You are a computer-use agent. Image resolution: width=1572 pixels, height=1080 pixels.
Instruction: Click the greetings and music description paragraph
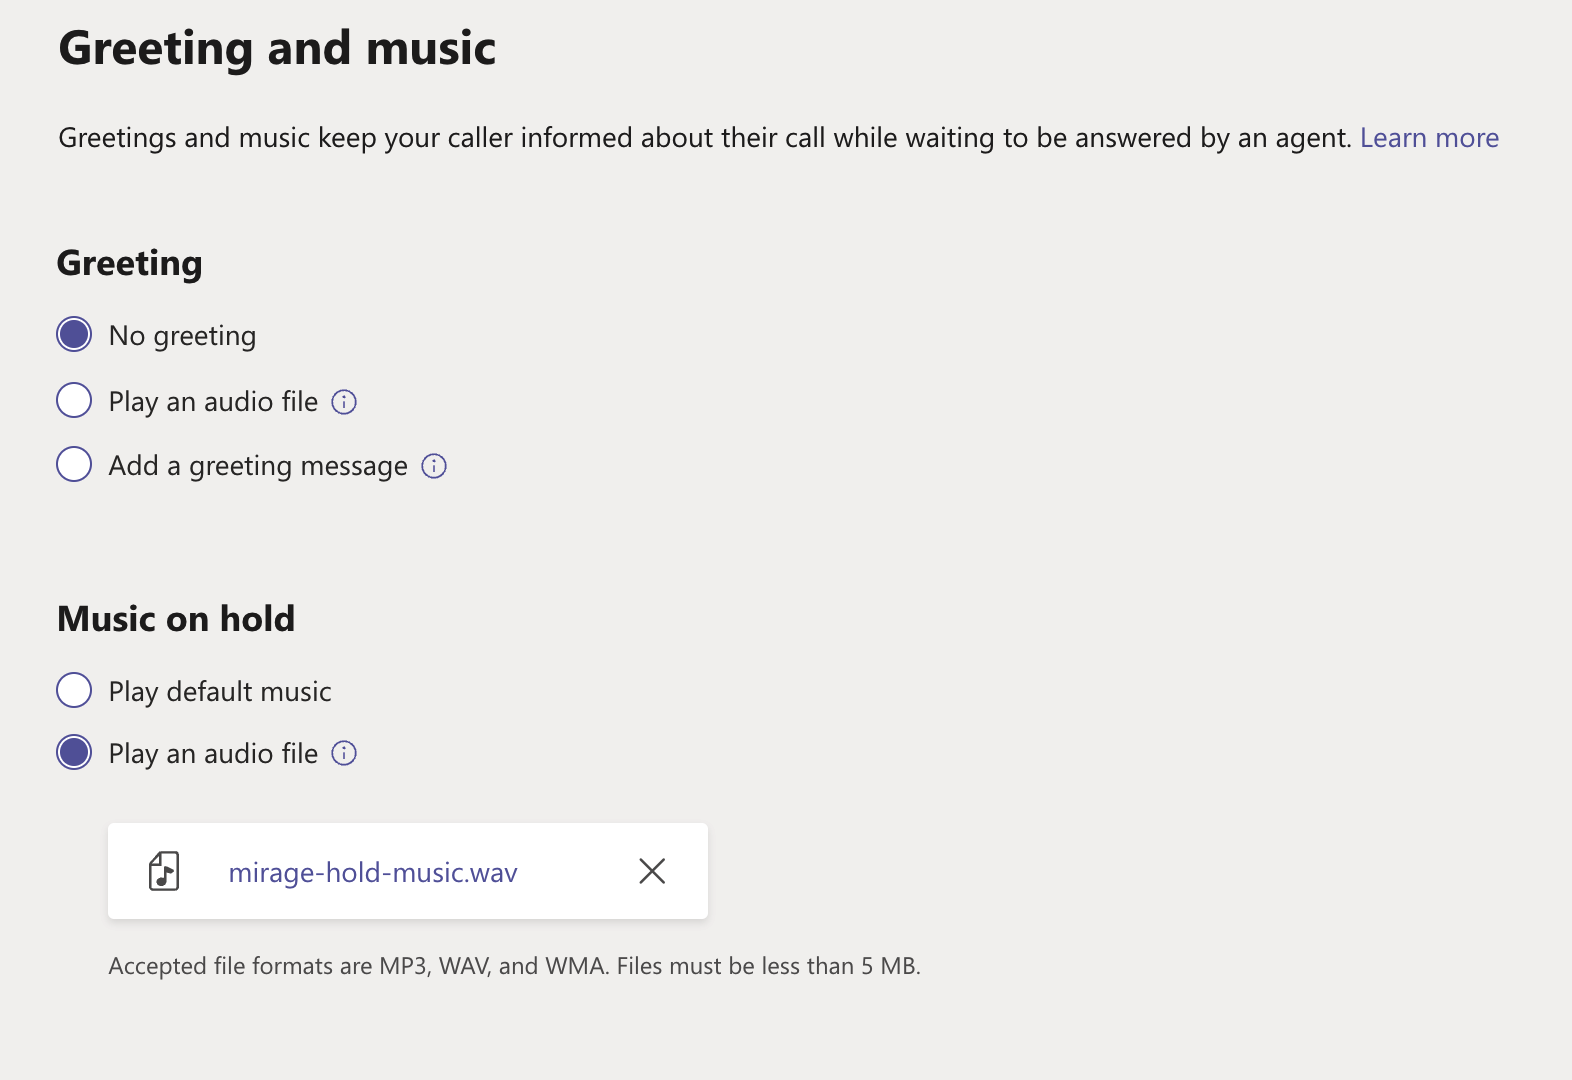tap(705, 138)
